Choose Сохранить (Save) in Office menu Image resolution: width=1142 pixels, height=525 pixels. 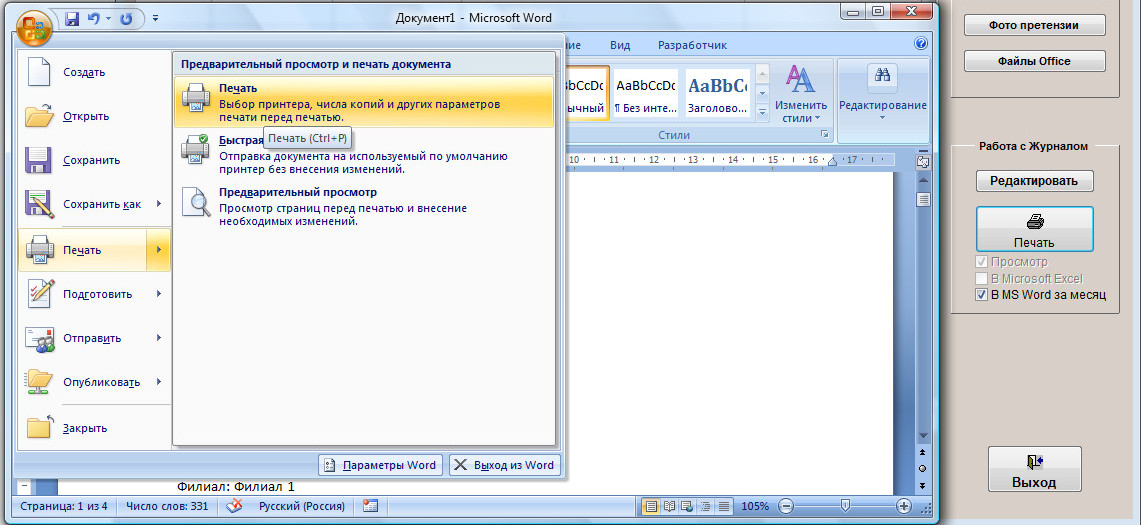(x=95, y=160)
